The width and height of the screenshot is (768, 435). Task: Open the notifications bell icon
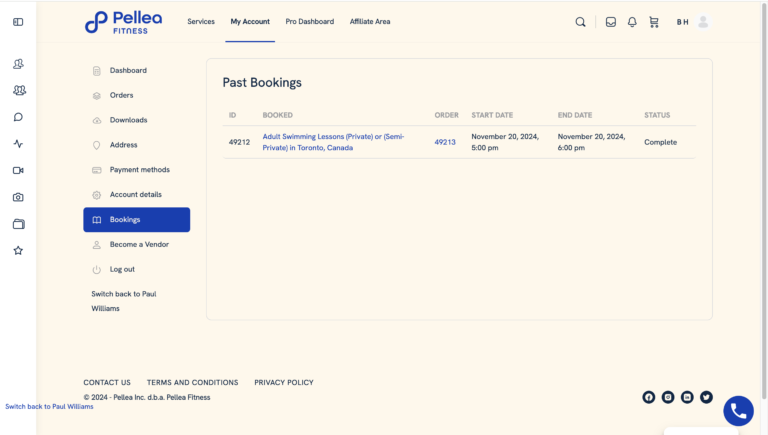click(x=632, y=22)
